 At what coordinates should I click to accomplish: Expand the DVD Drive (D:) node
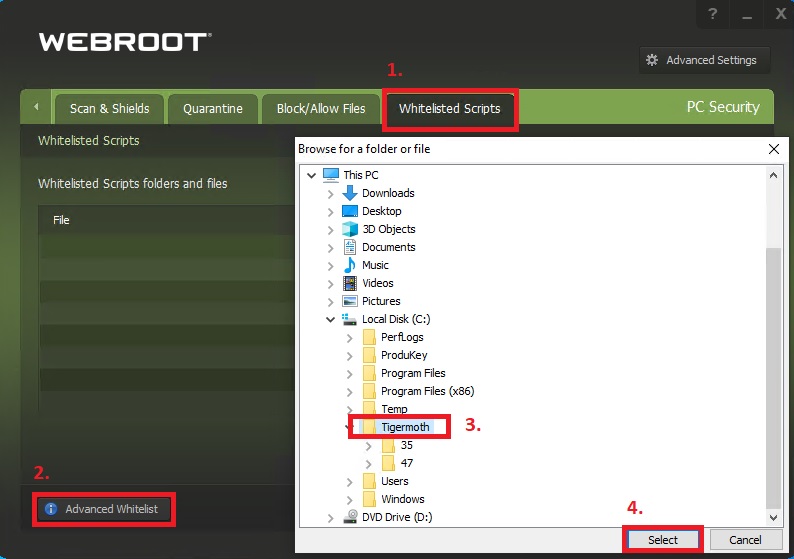[x=331, y=517]
